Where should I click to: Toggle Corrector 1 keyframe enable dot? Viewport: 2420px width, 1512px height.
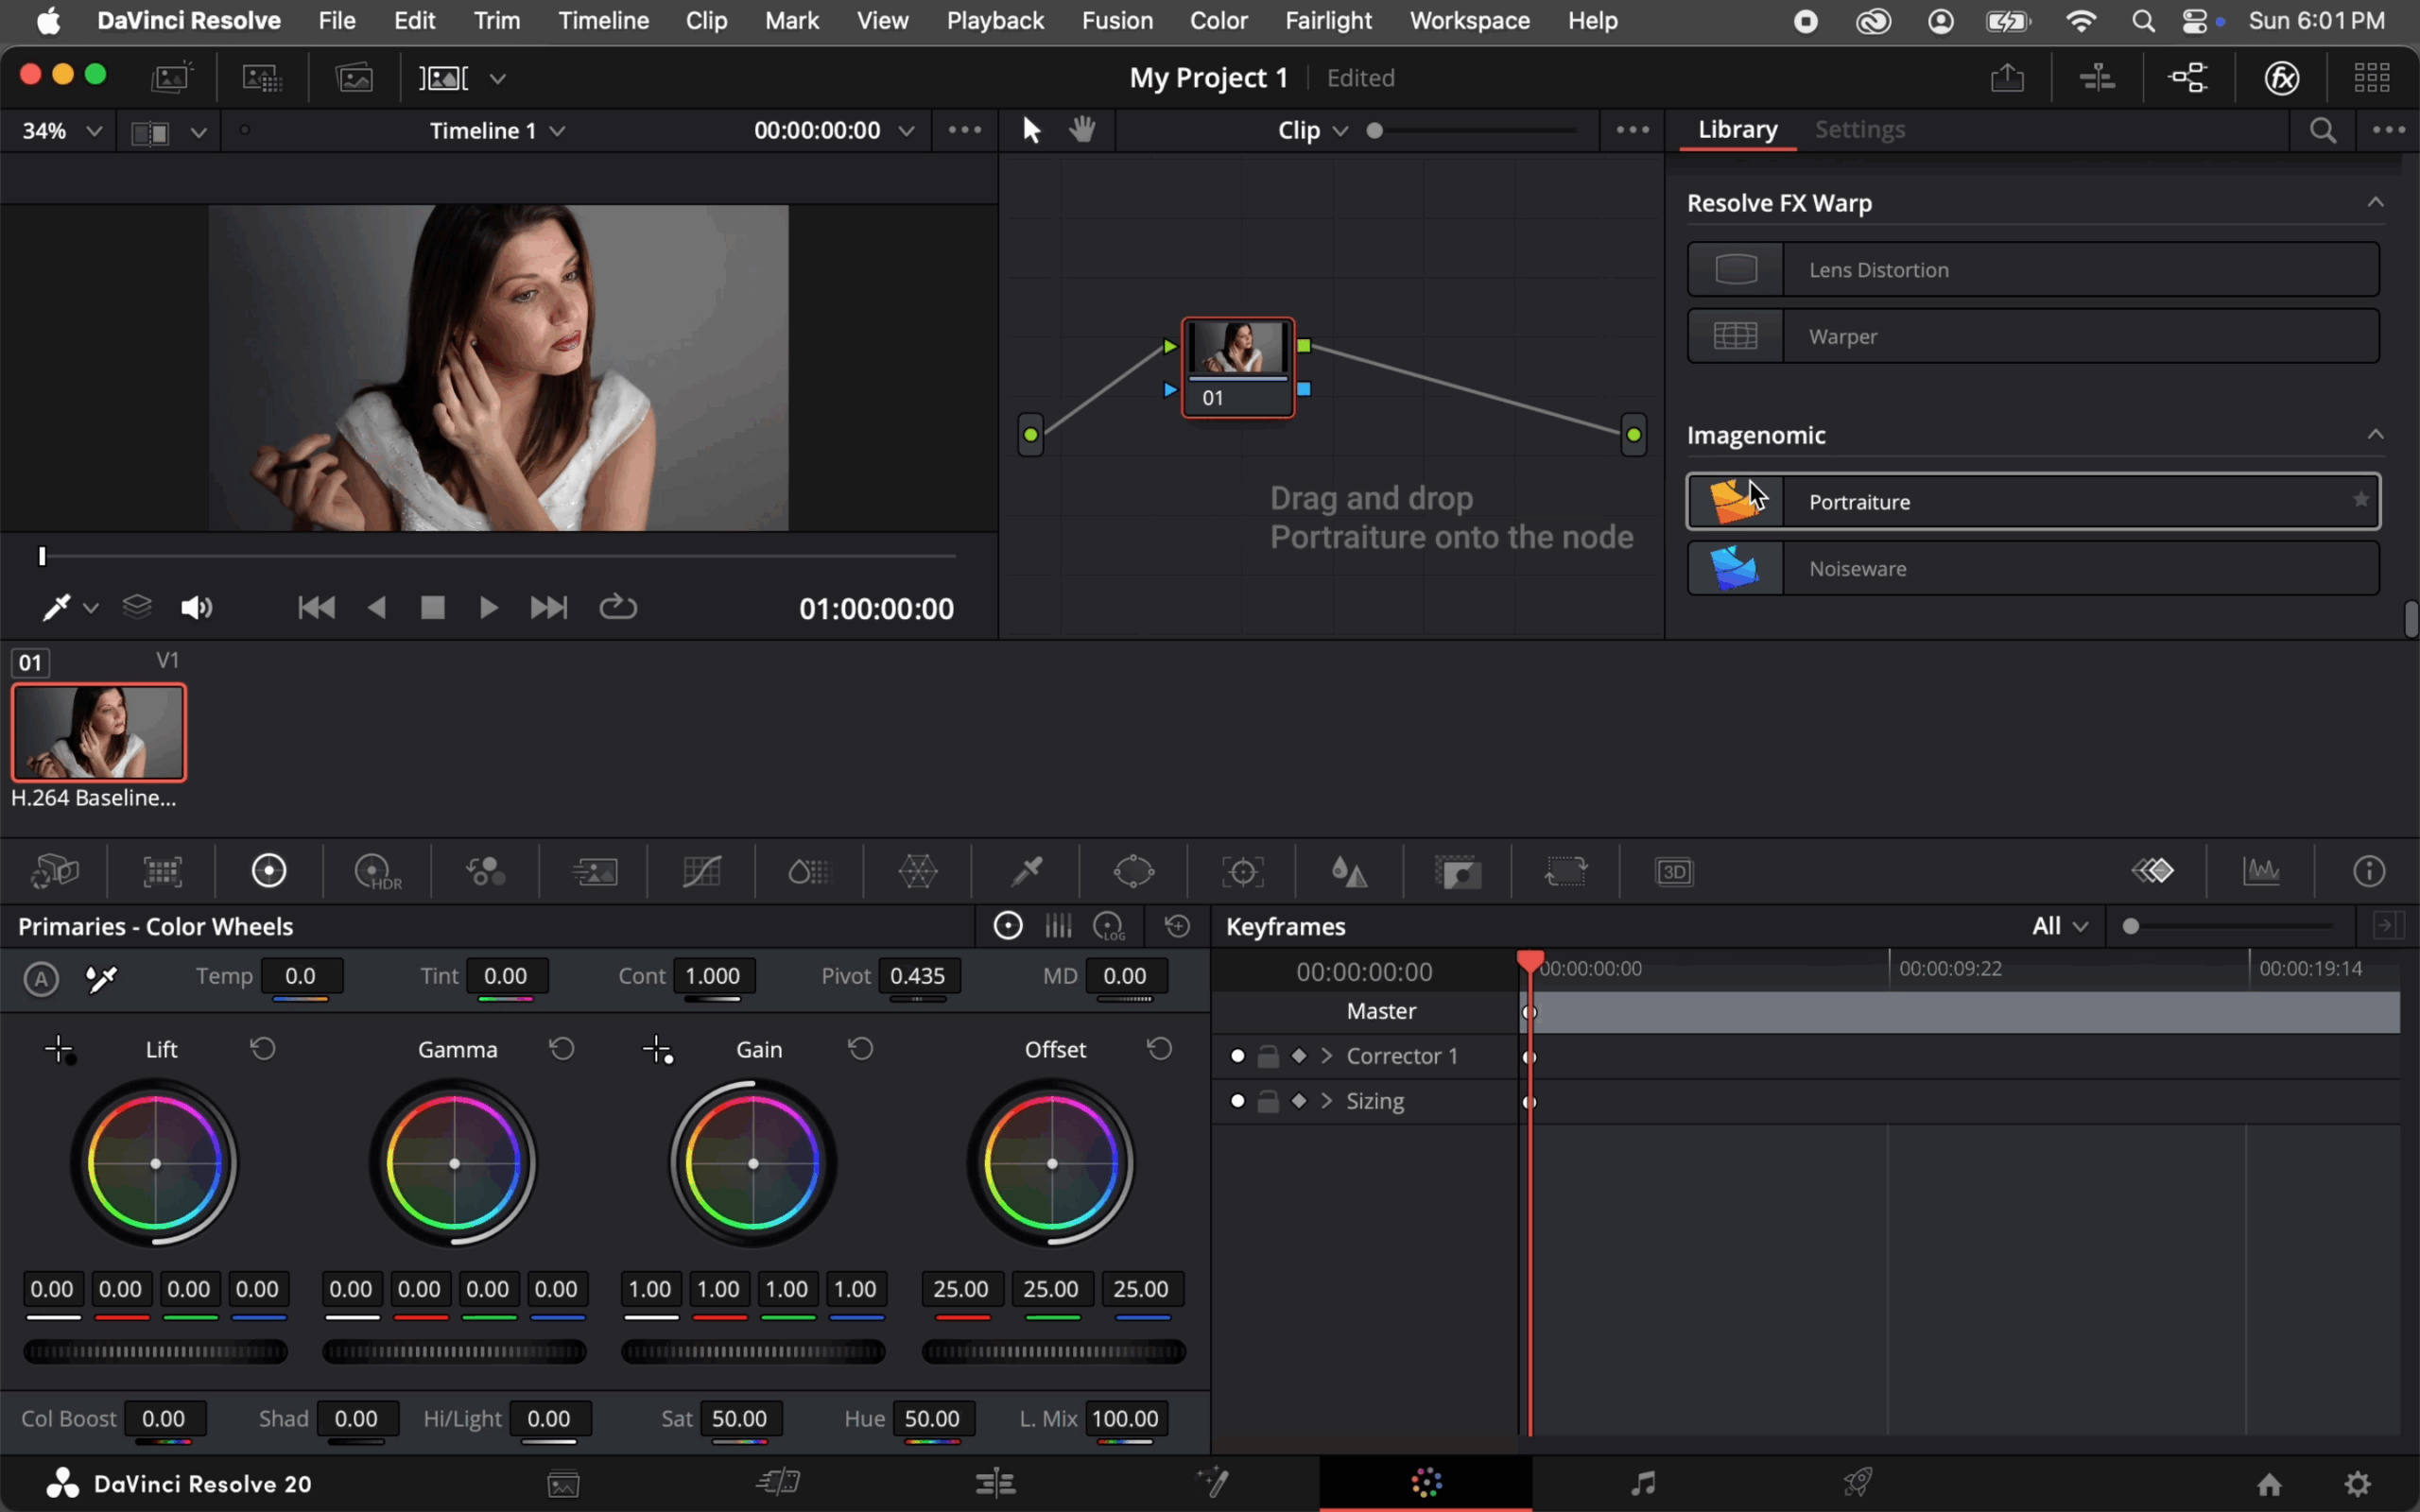1237,1056
